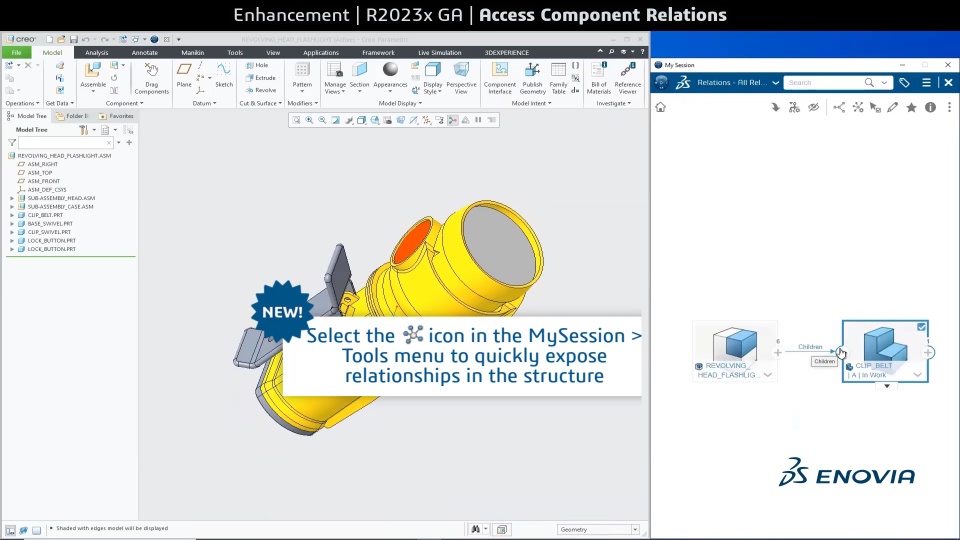Expand SUB-ASSEMBLY_CASE.ASM in model tree
The image size is (960, 540).
point(12,207)
